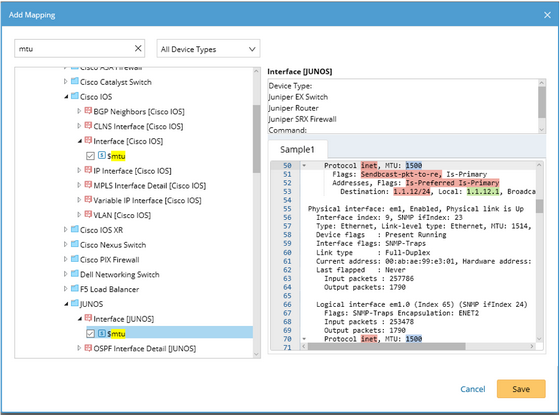Click the Cisco PIX Firewall folder icon
The width and height of the screenshot is (560, 415).
pos(75,259)
